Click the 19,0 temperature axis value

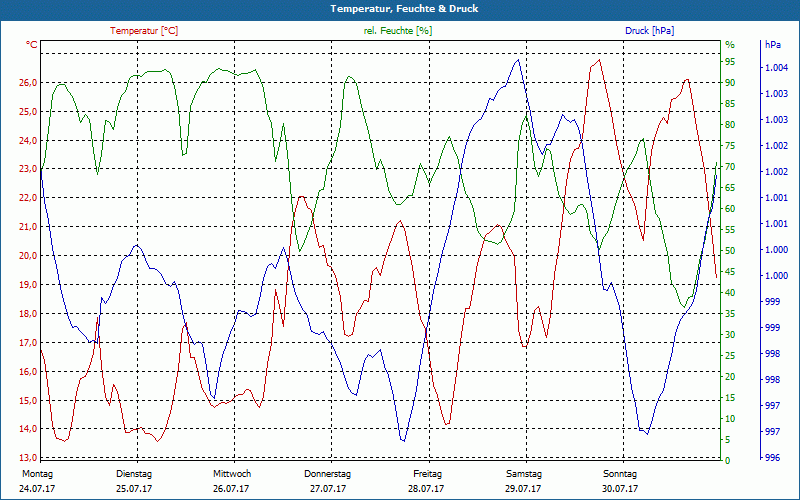tap(29, 285)
